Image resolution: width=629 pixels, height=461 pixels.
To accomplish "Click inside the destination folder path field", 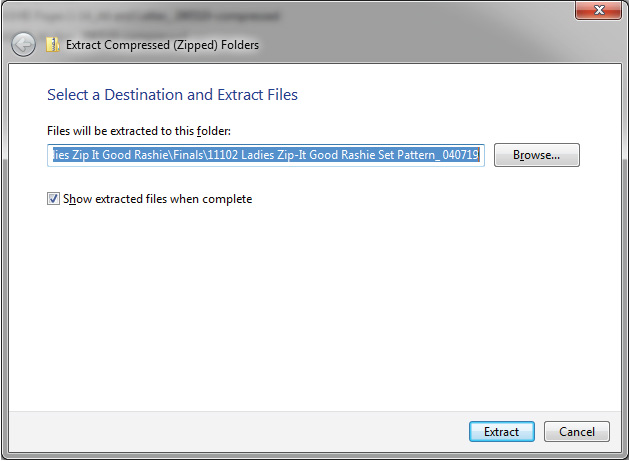I will pyautogui.click(x=266, y=155).
